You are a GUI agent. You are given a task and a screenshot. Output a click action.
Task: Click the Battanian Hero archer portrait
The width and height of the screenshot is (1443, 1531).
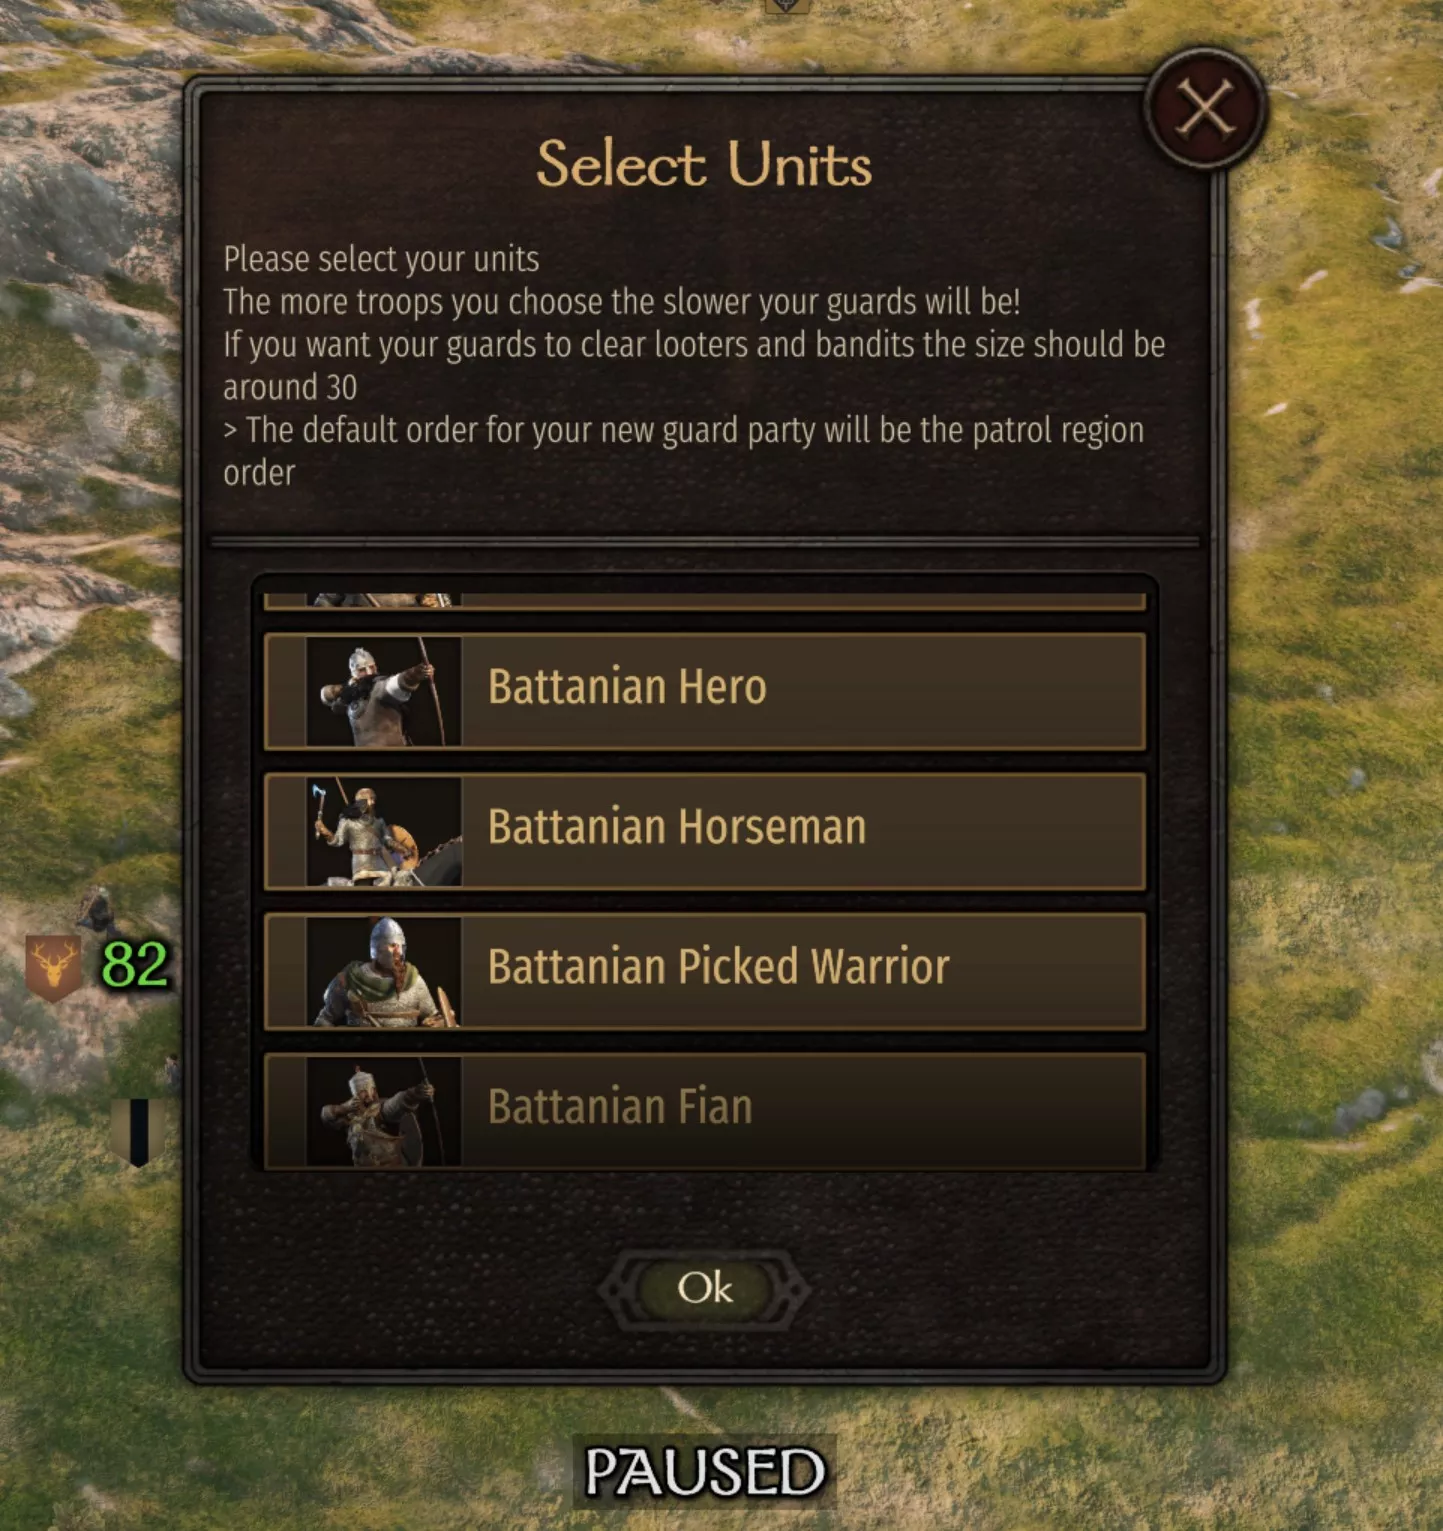pos(384,691)
